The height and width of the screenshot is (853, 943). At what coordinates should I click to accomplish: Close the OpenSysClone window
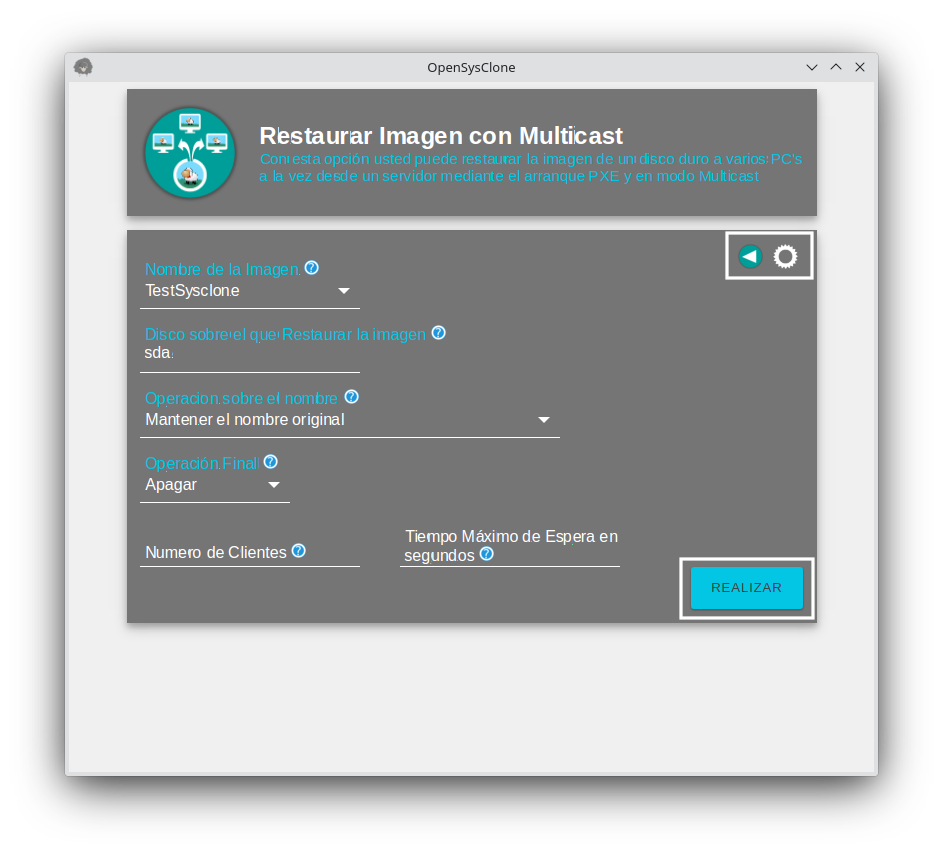pyautogui.click(x=860, y=67)
